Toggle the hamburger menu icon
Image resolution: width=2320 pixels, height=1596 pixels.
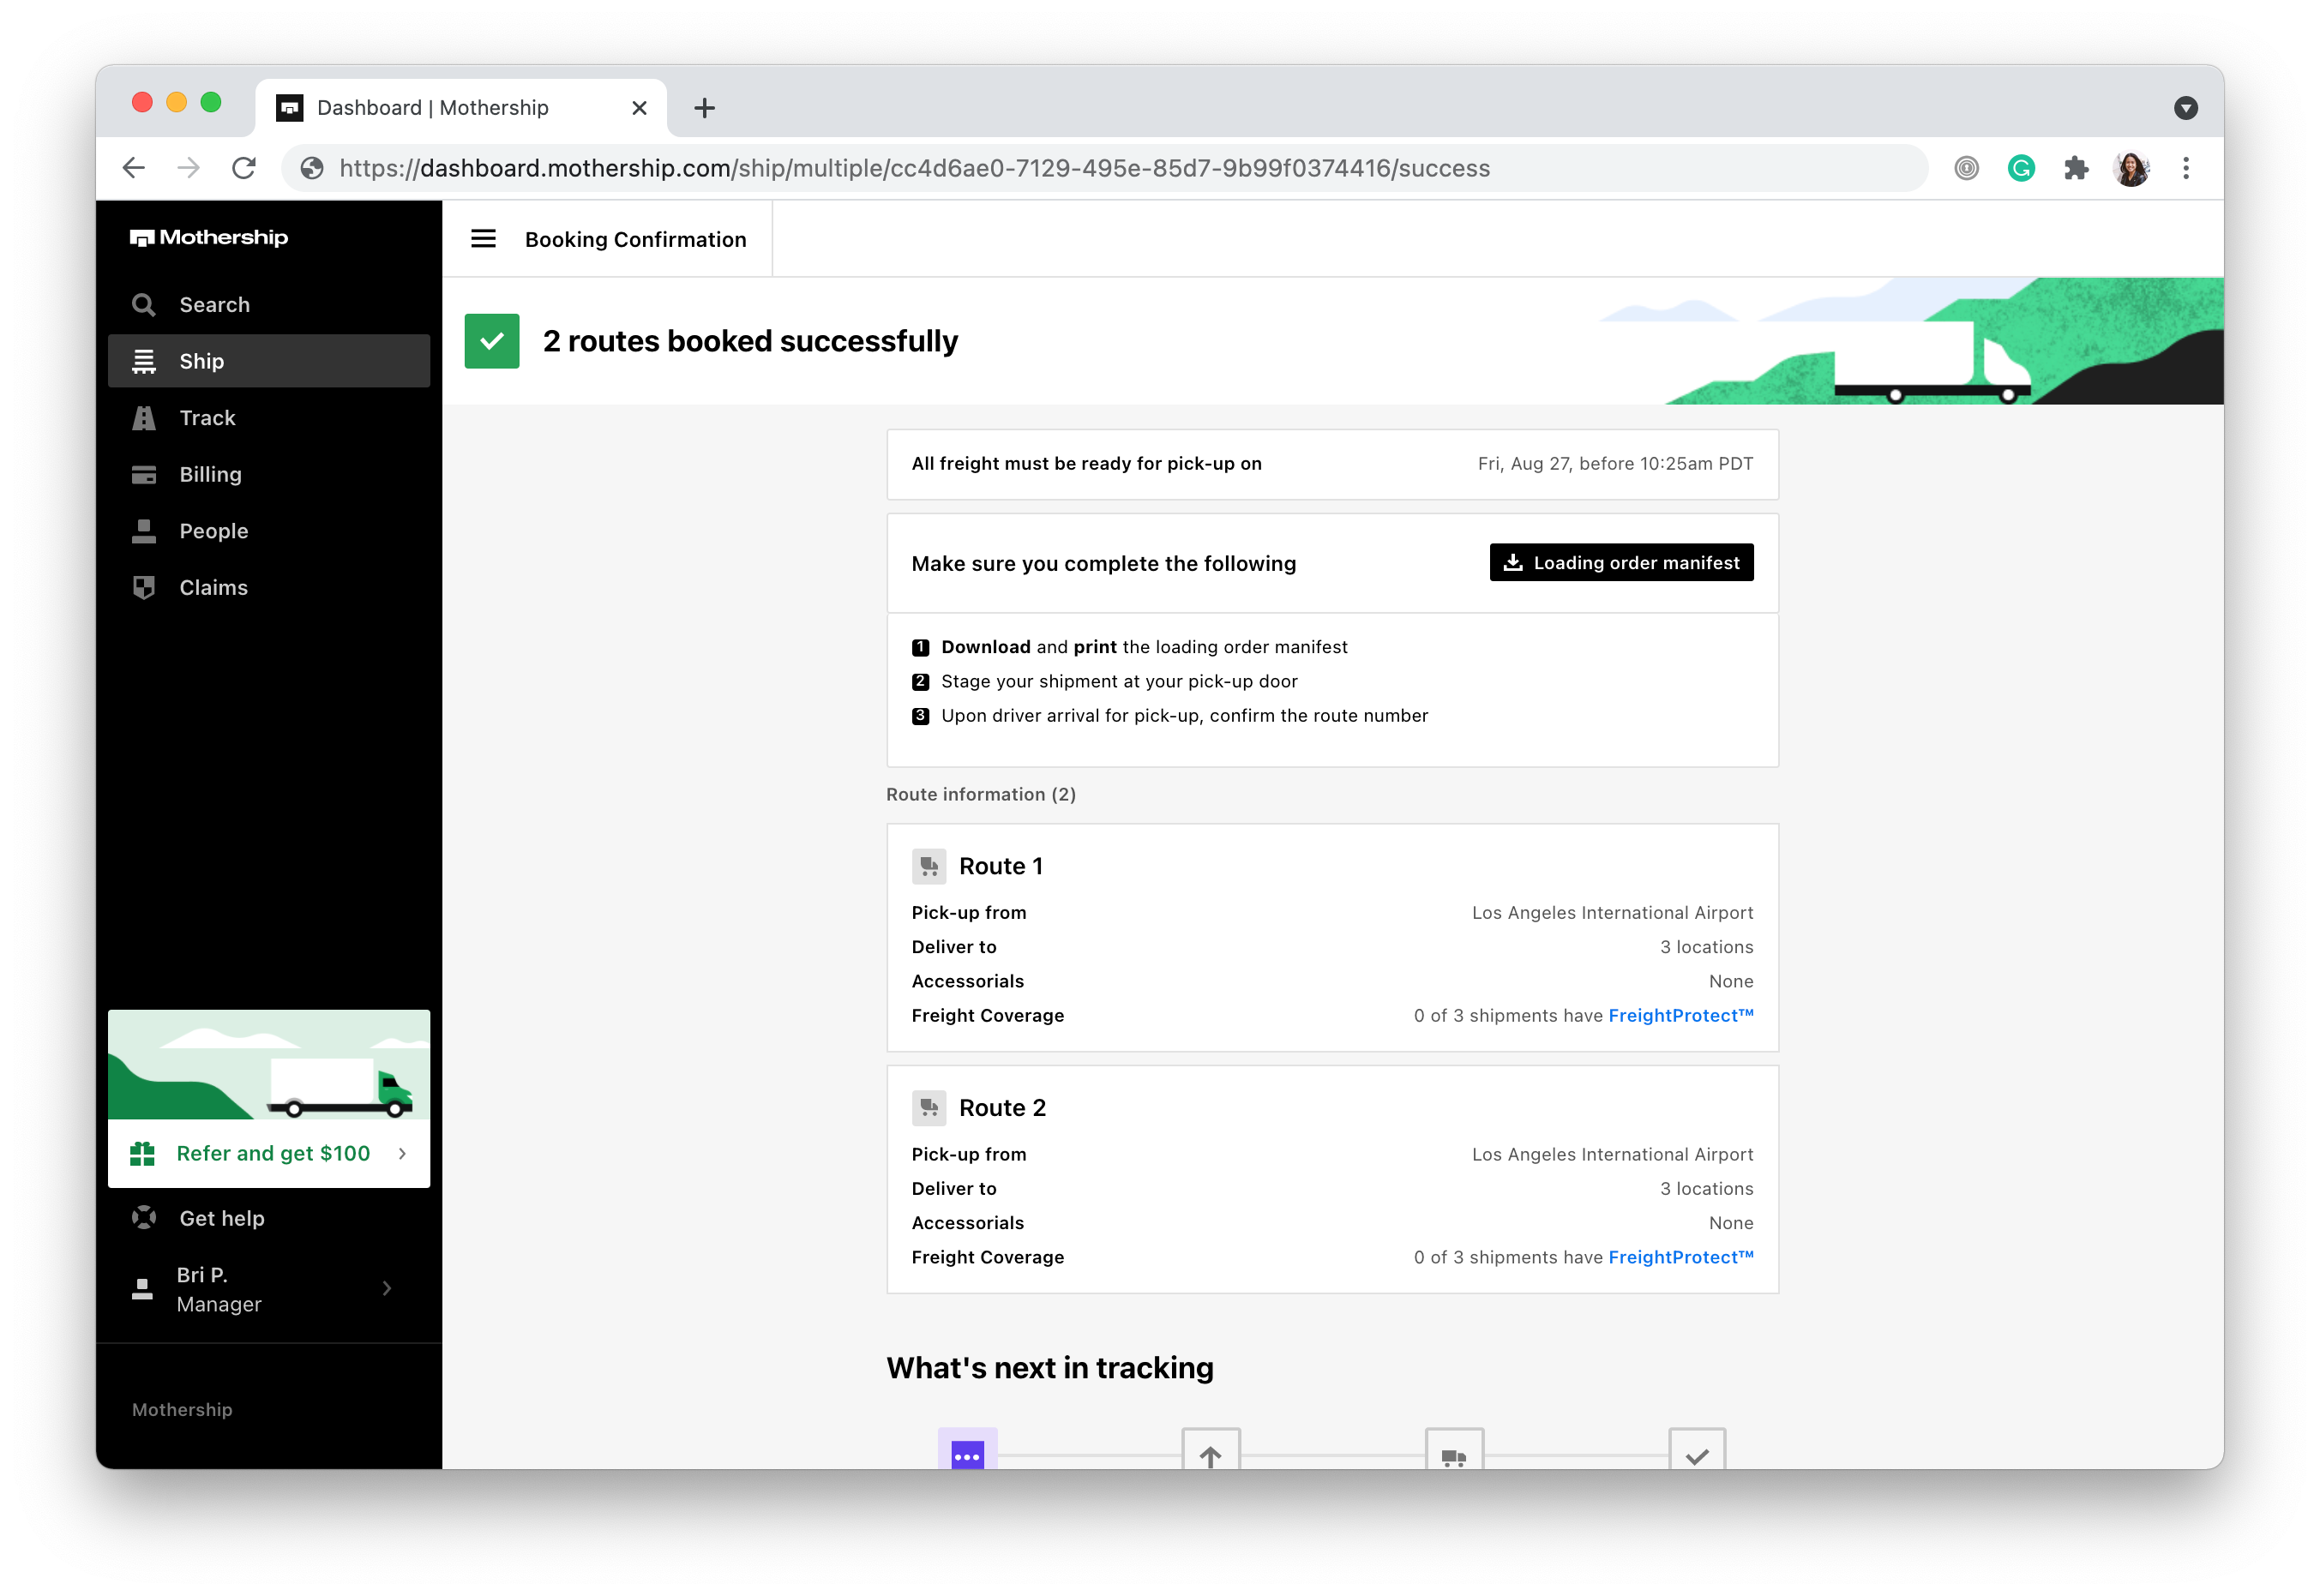tap(483, 238)
